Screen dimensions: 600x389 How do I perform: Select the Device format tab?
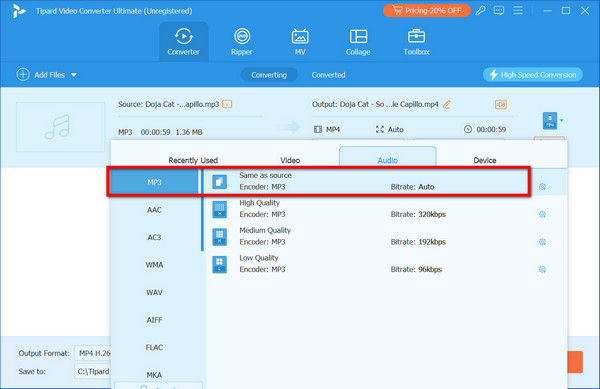(485, 160)
